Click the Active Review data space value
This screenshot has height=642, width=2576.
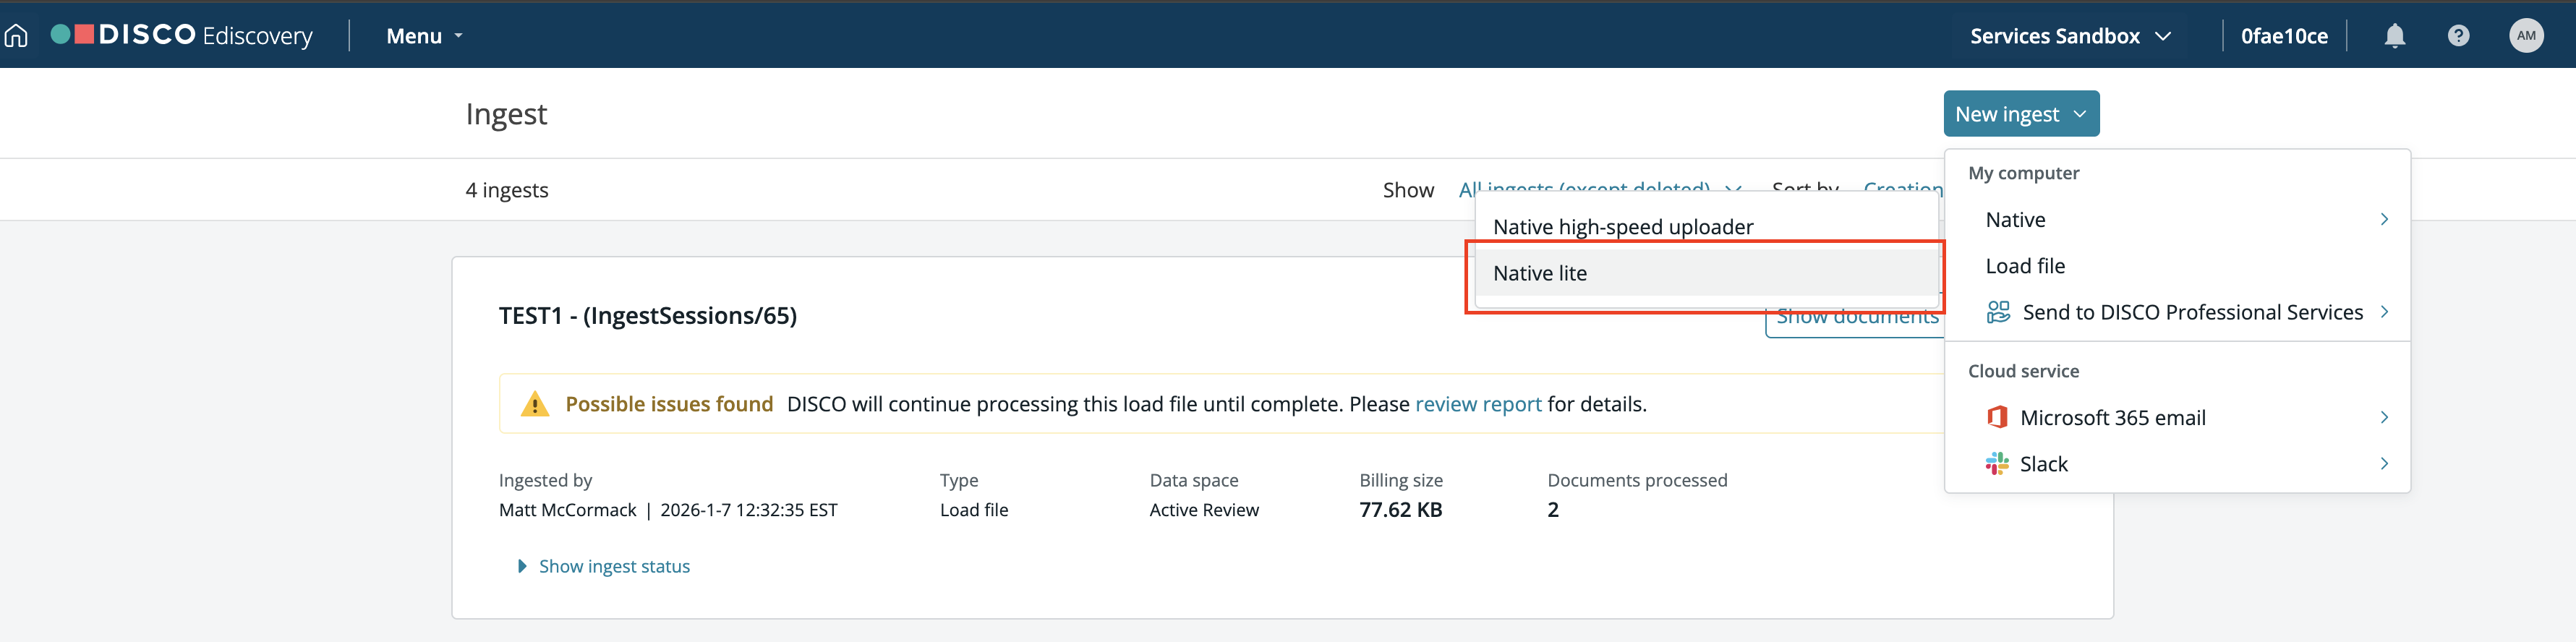pyautogui.click(x=1204, y=510)
